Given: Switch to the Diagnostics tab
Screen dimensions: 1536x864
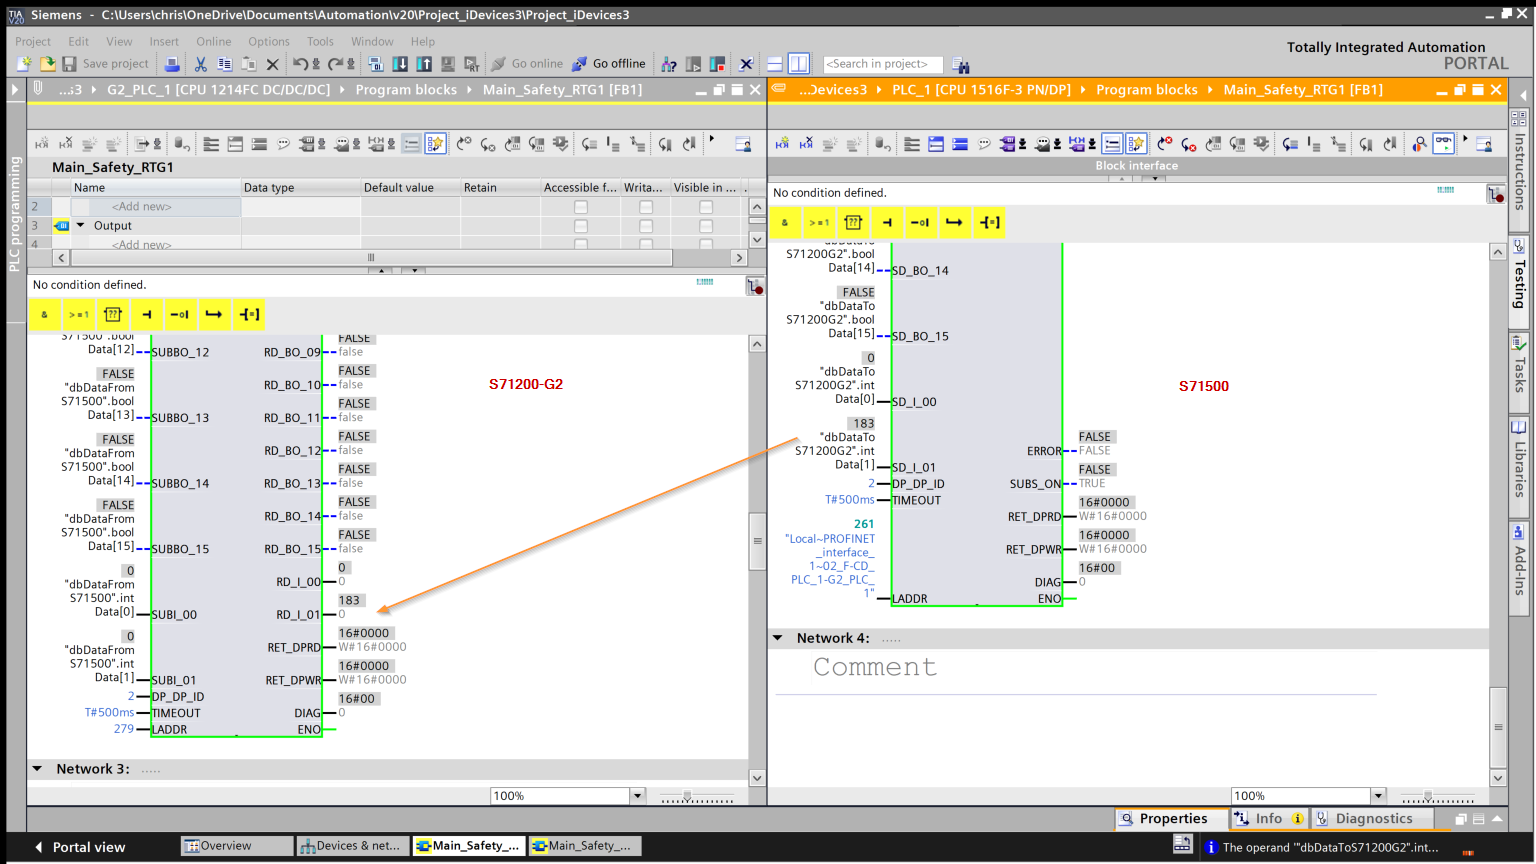Looking at the screenshot, I should 1373,819.
